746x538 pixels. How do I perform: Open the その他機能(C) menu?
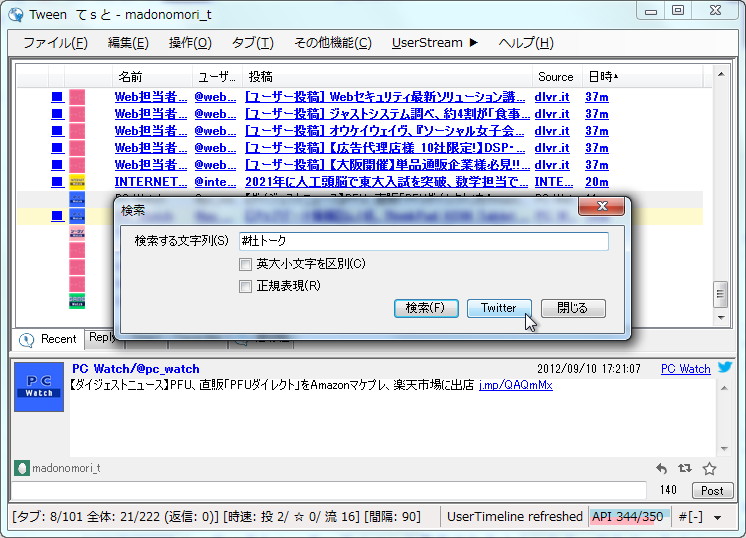point(333,43)
